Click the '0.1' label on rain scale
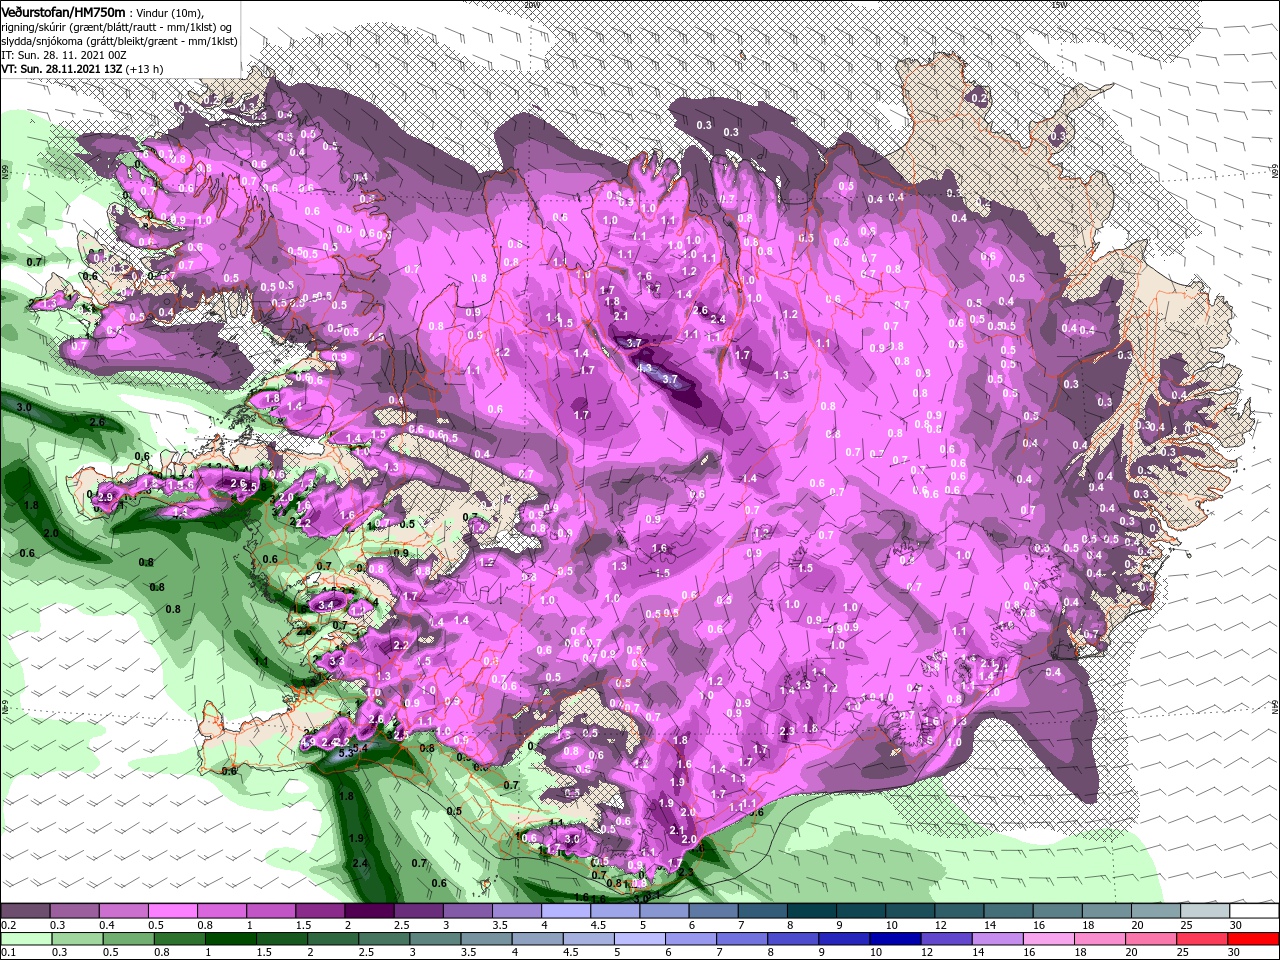The width and height of the screenshot is (1280, 960). click(8, 953)
